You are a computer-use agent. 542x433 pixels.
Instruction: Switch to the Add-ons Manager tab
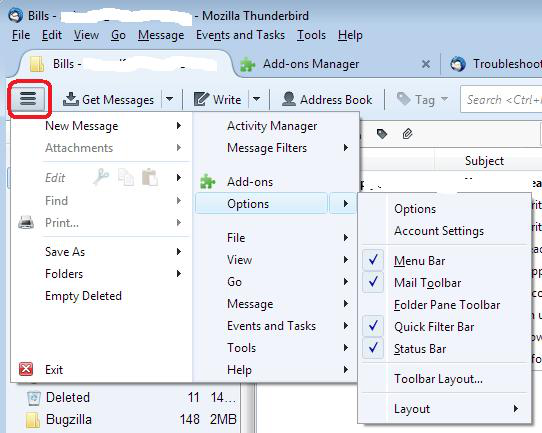pos(311,64)
